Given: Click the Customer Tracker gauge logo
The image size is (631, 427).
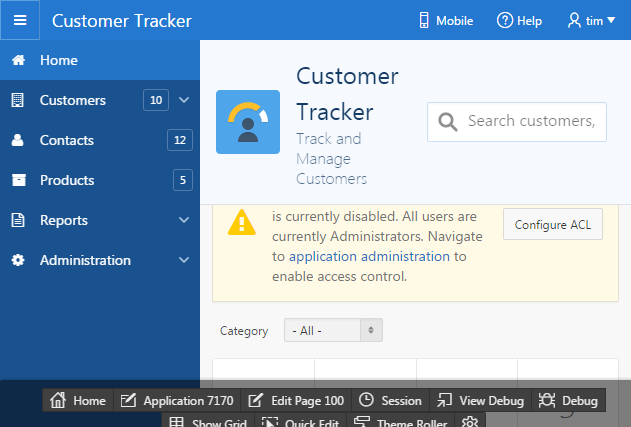Looking at the screenshot, I should (248, 121).
